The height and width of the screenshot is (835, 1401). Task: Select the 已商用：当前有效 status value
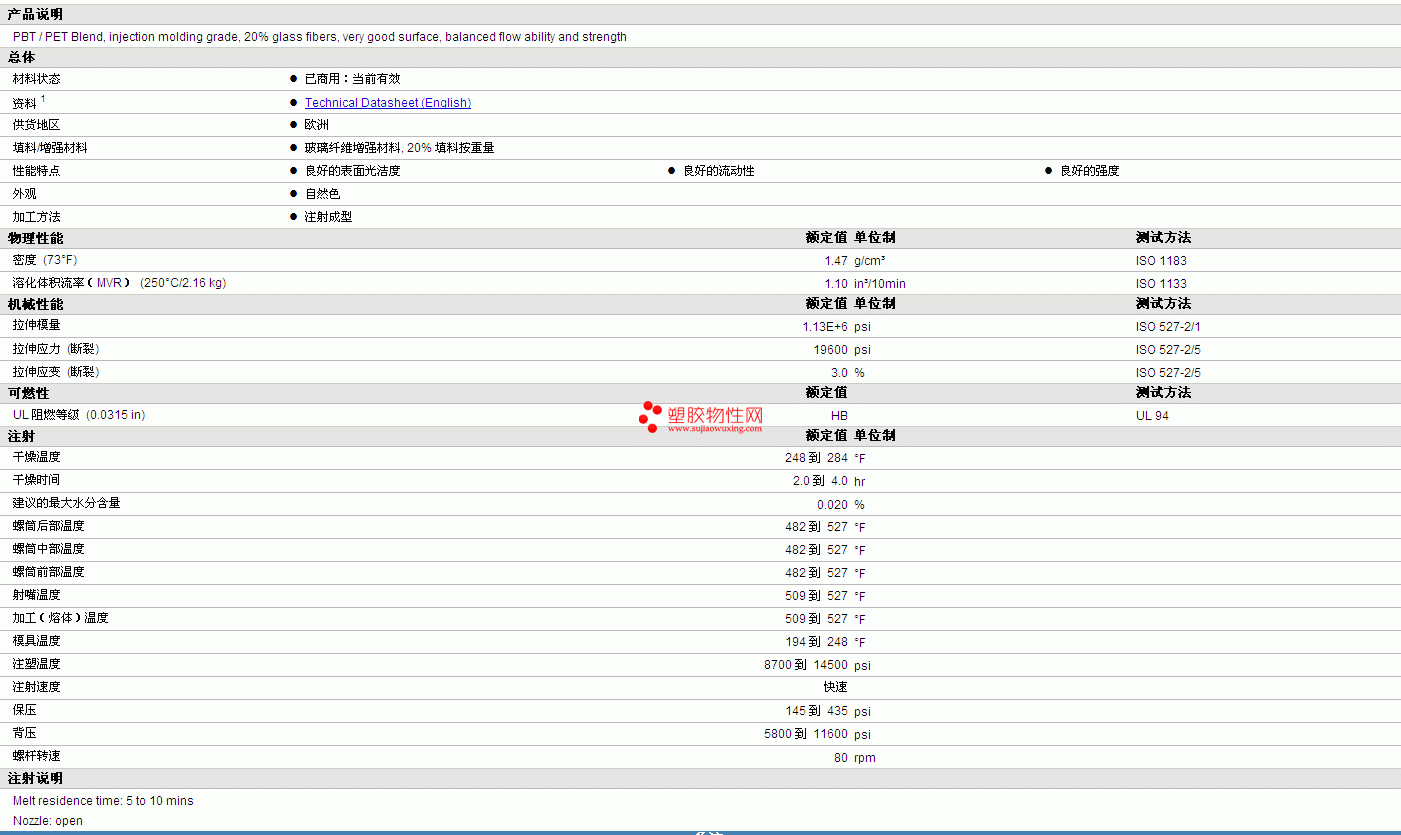point(352,79)
